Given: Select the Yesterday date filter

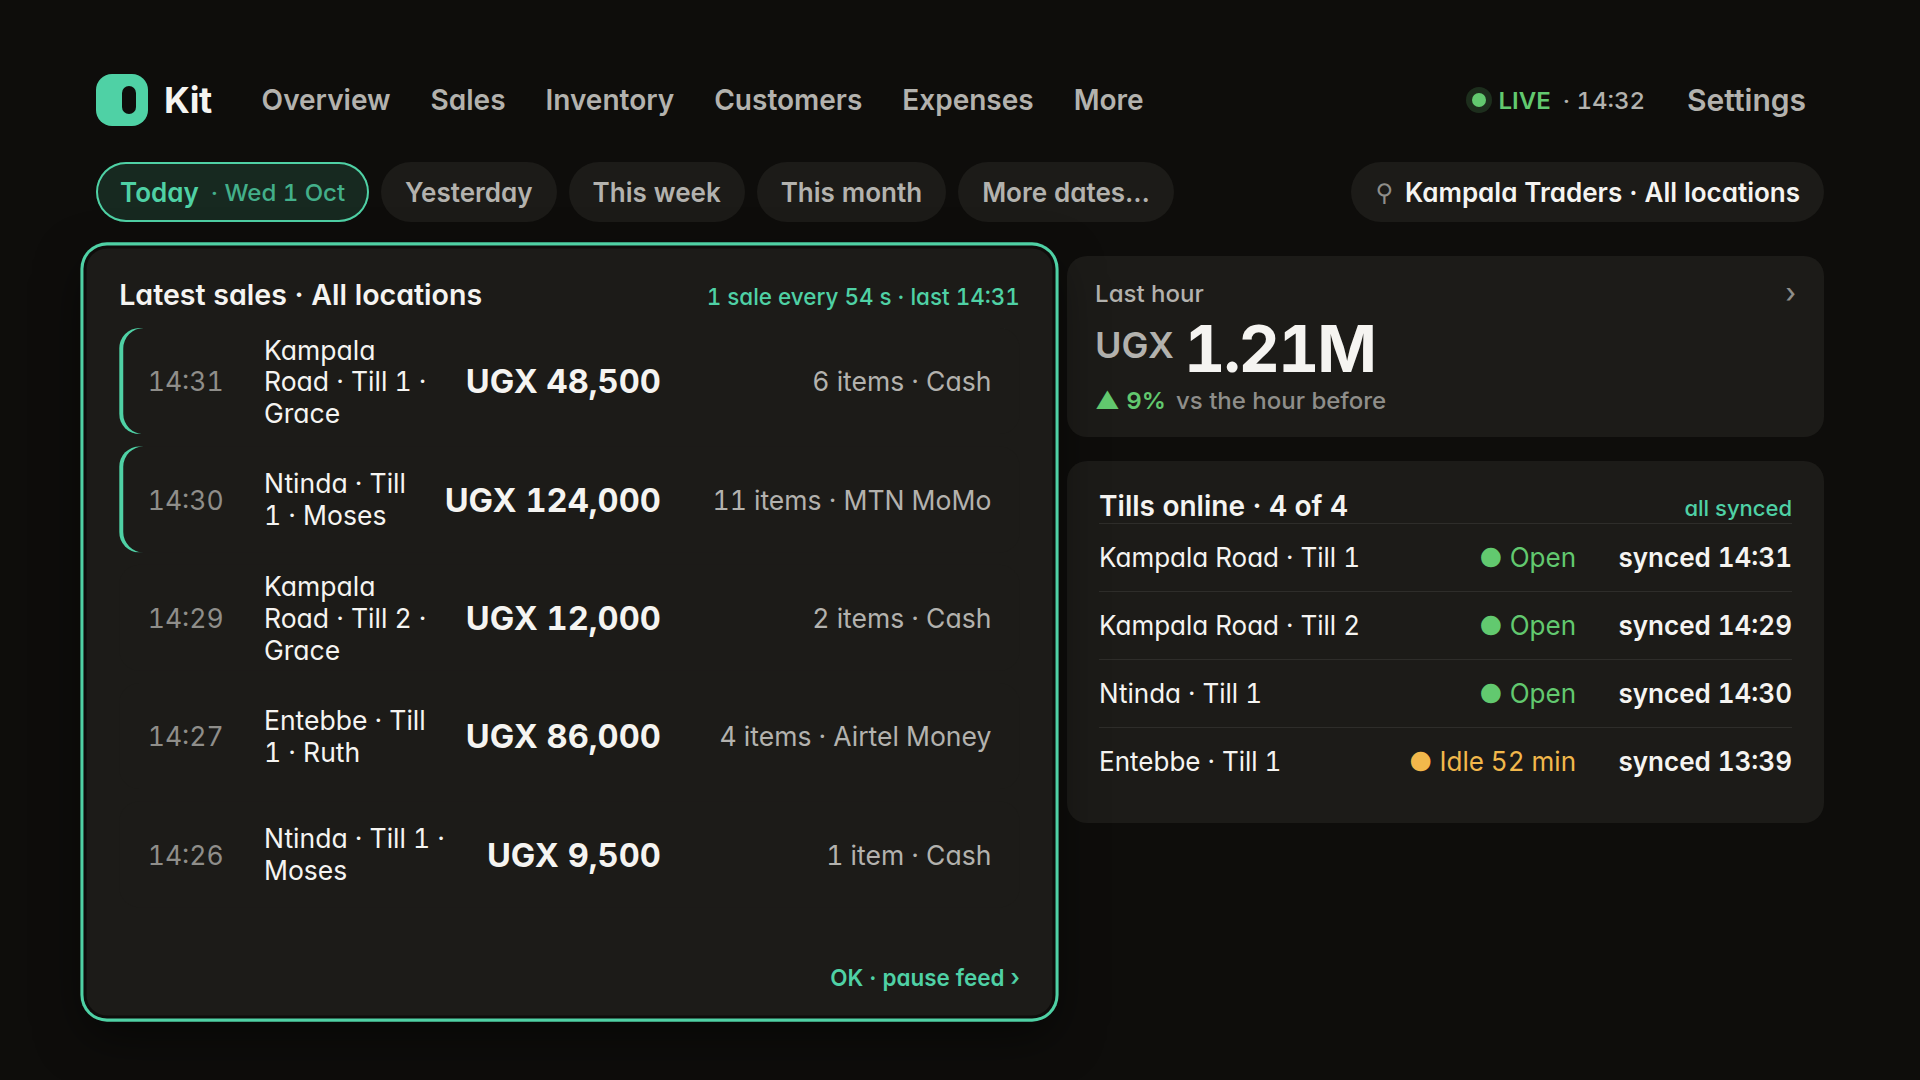Looking at the screenshot, I should [469, 192].
